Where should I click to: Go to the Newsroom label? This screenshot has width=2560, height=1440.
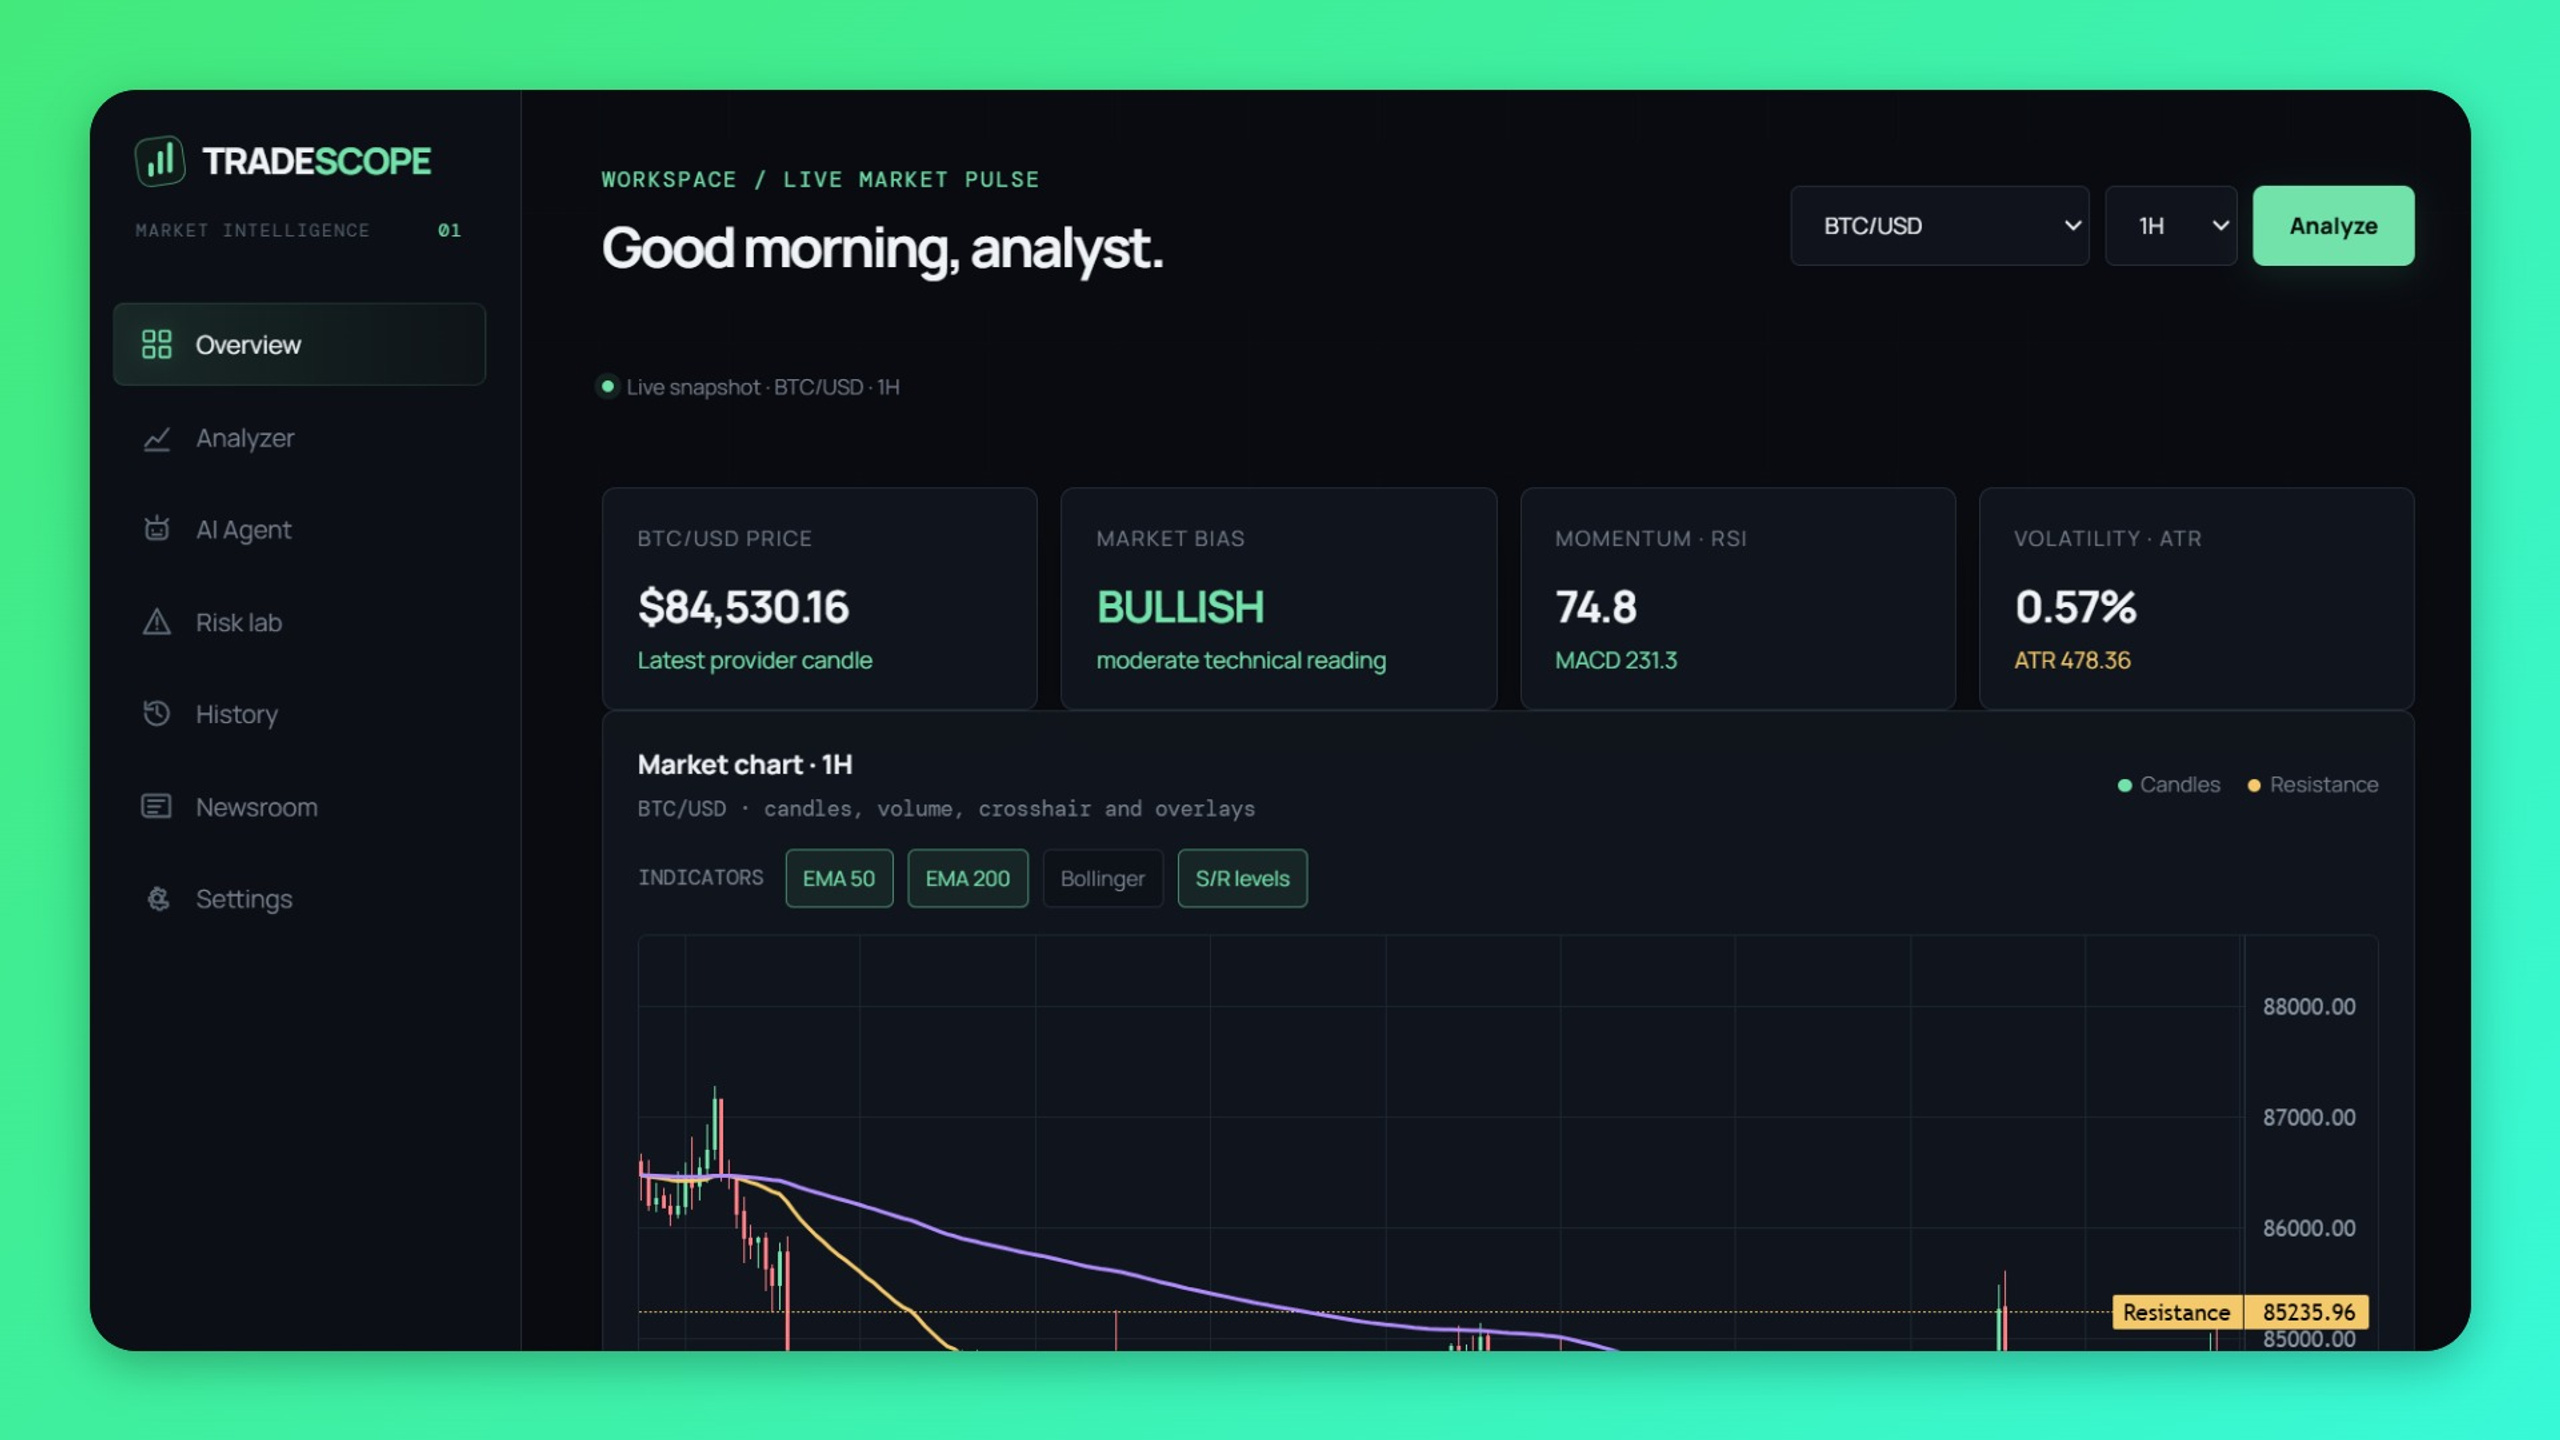(257, 807)
